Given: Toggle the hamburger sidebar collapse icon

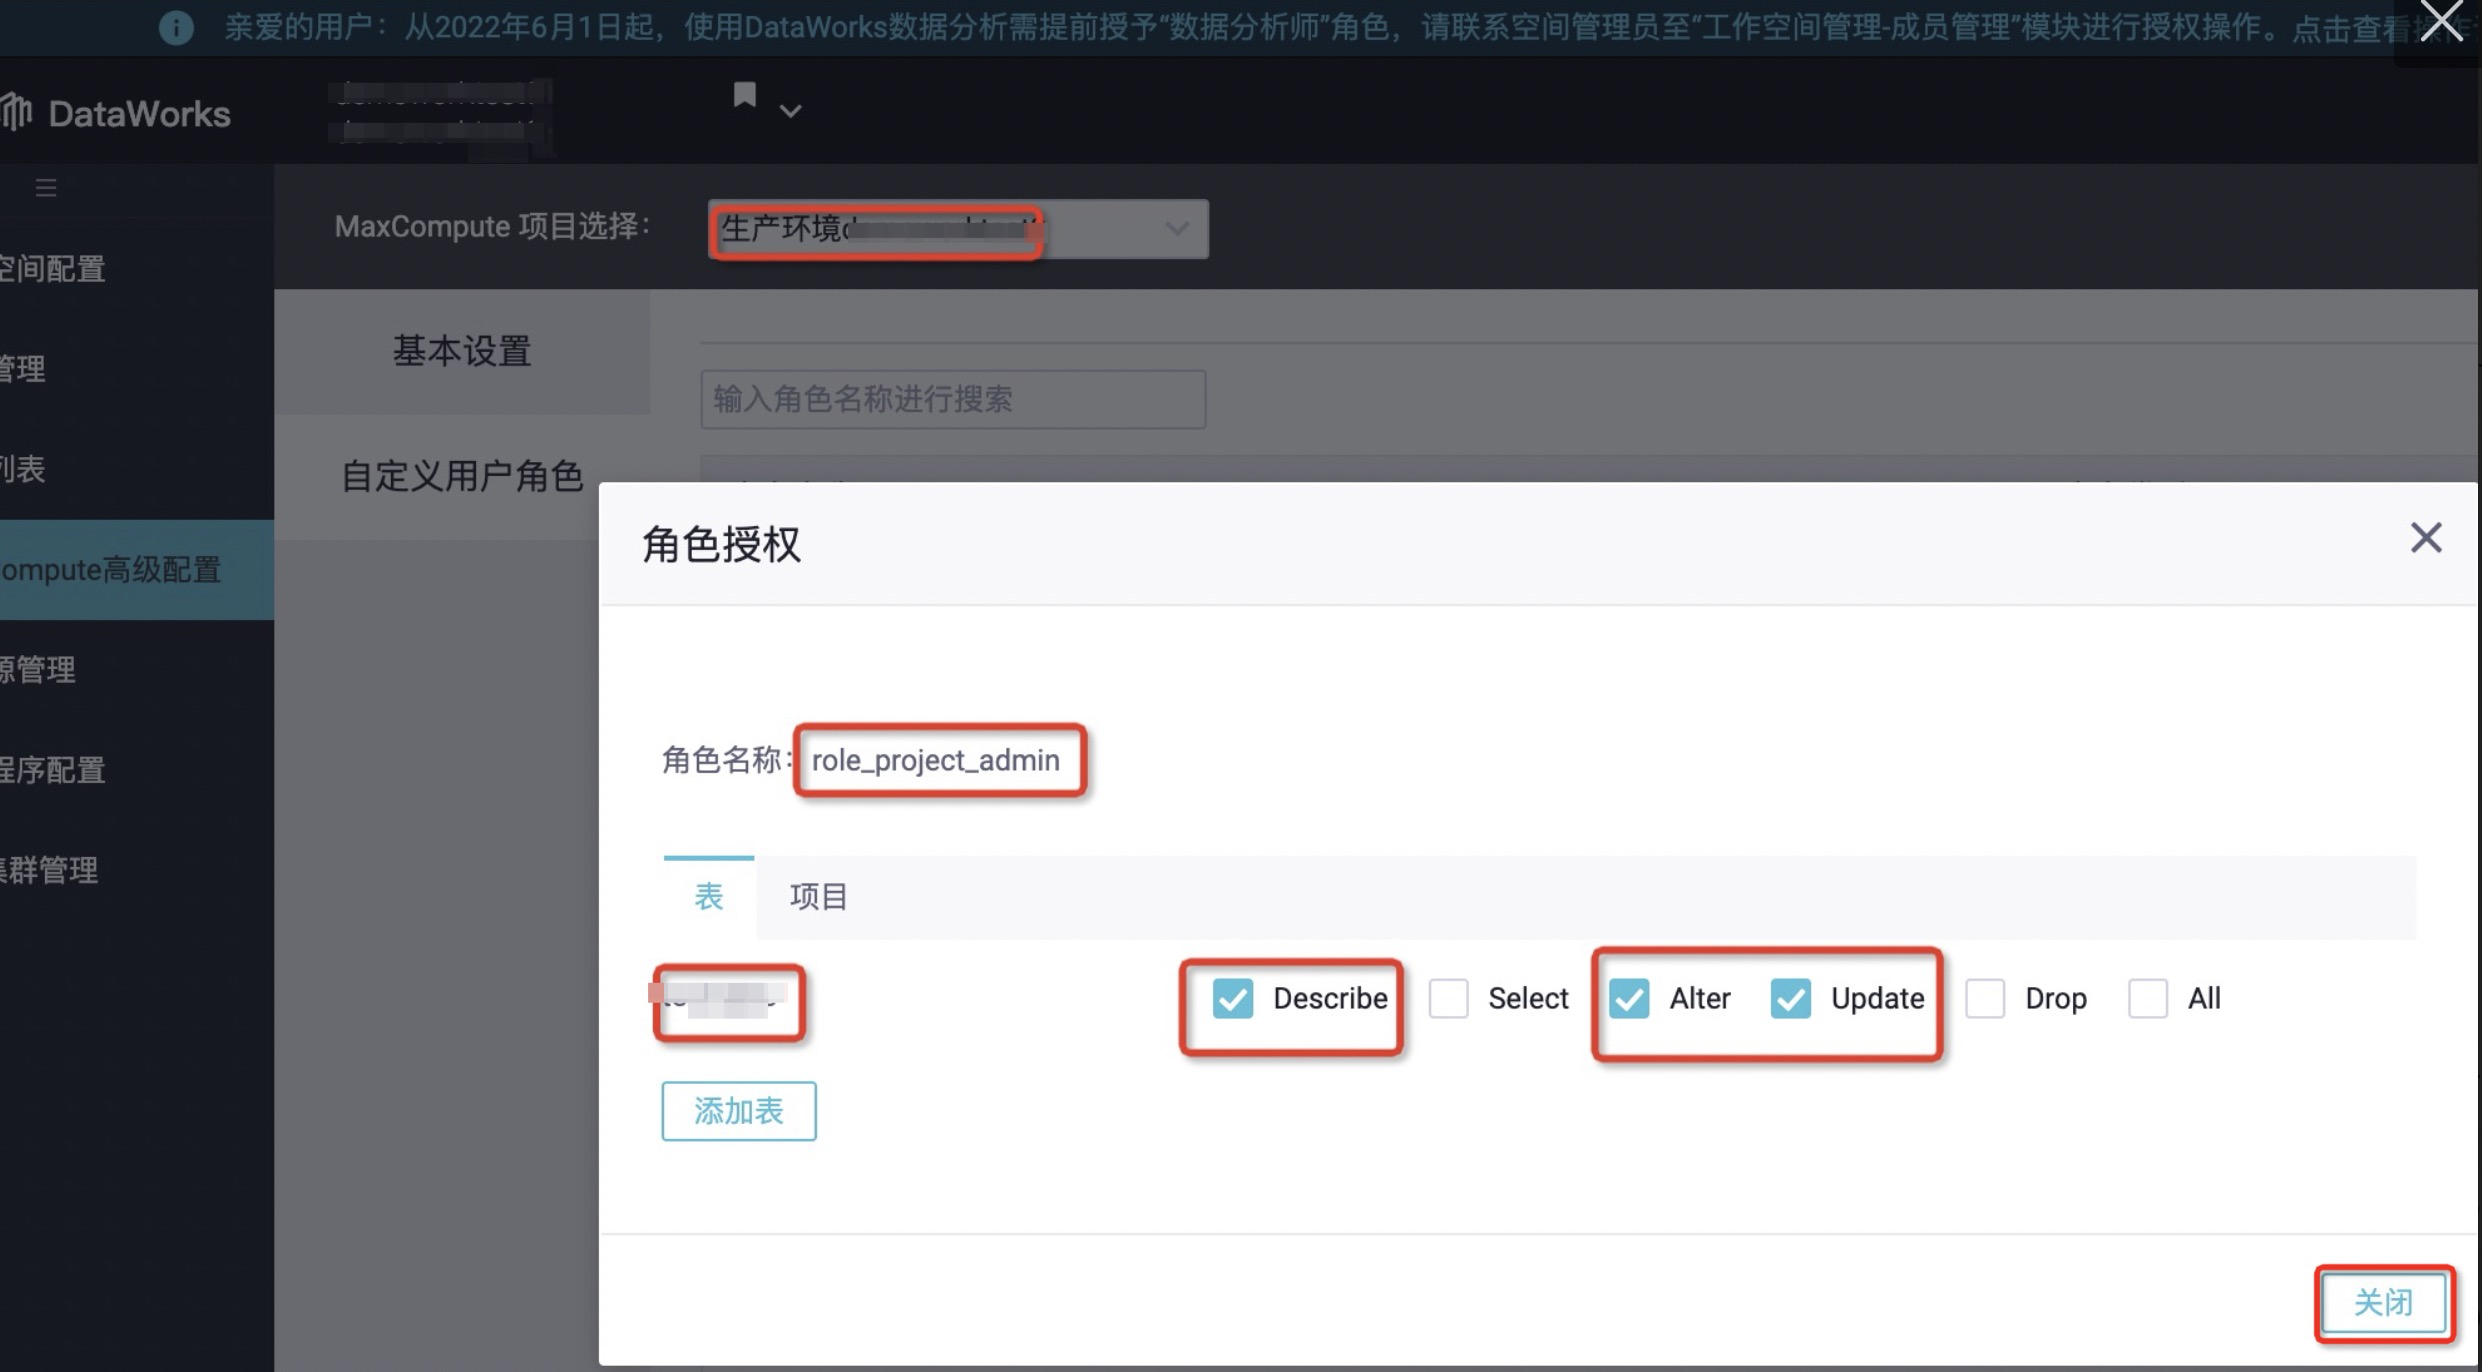Looking at the screenshot, I should [x=46, y=187].
